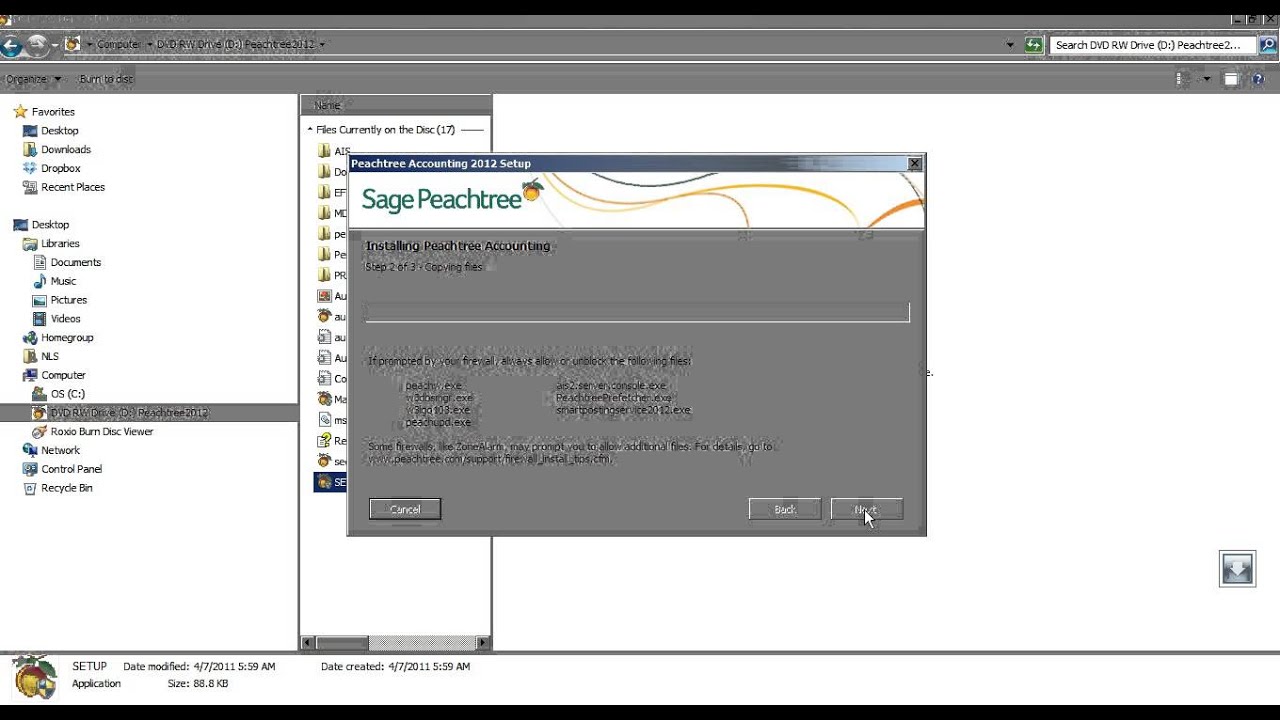Open Desktop under Favorites
Viewport: 1280px width, 720px height.
point(59,131)
